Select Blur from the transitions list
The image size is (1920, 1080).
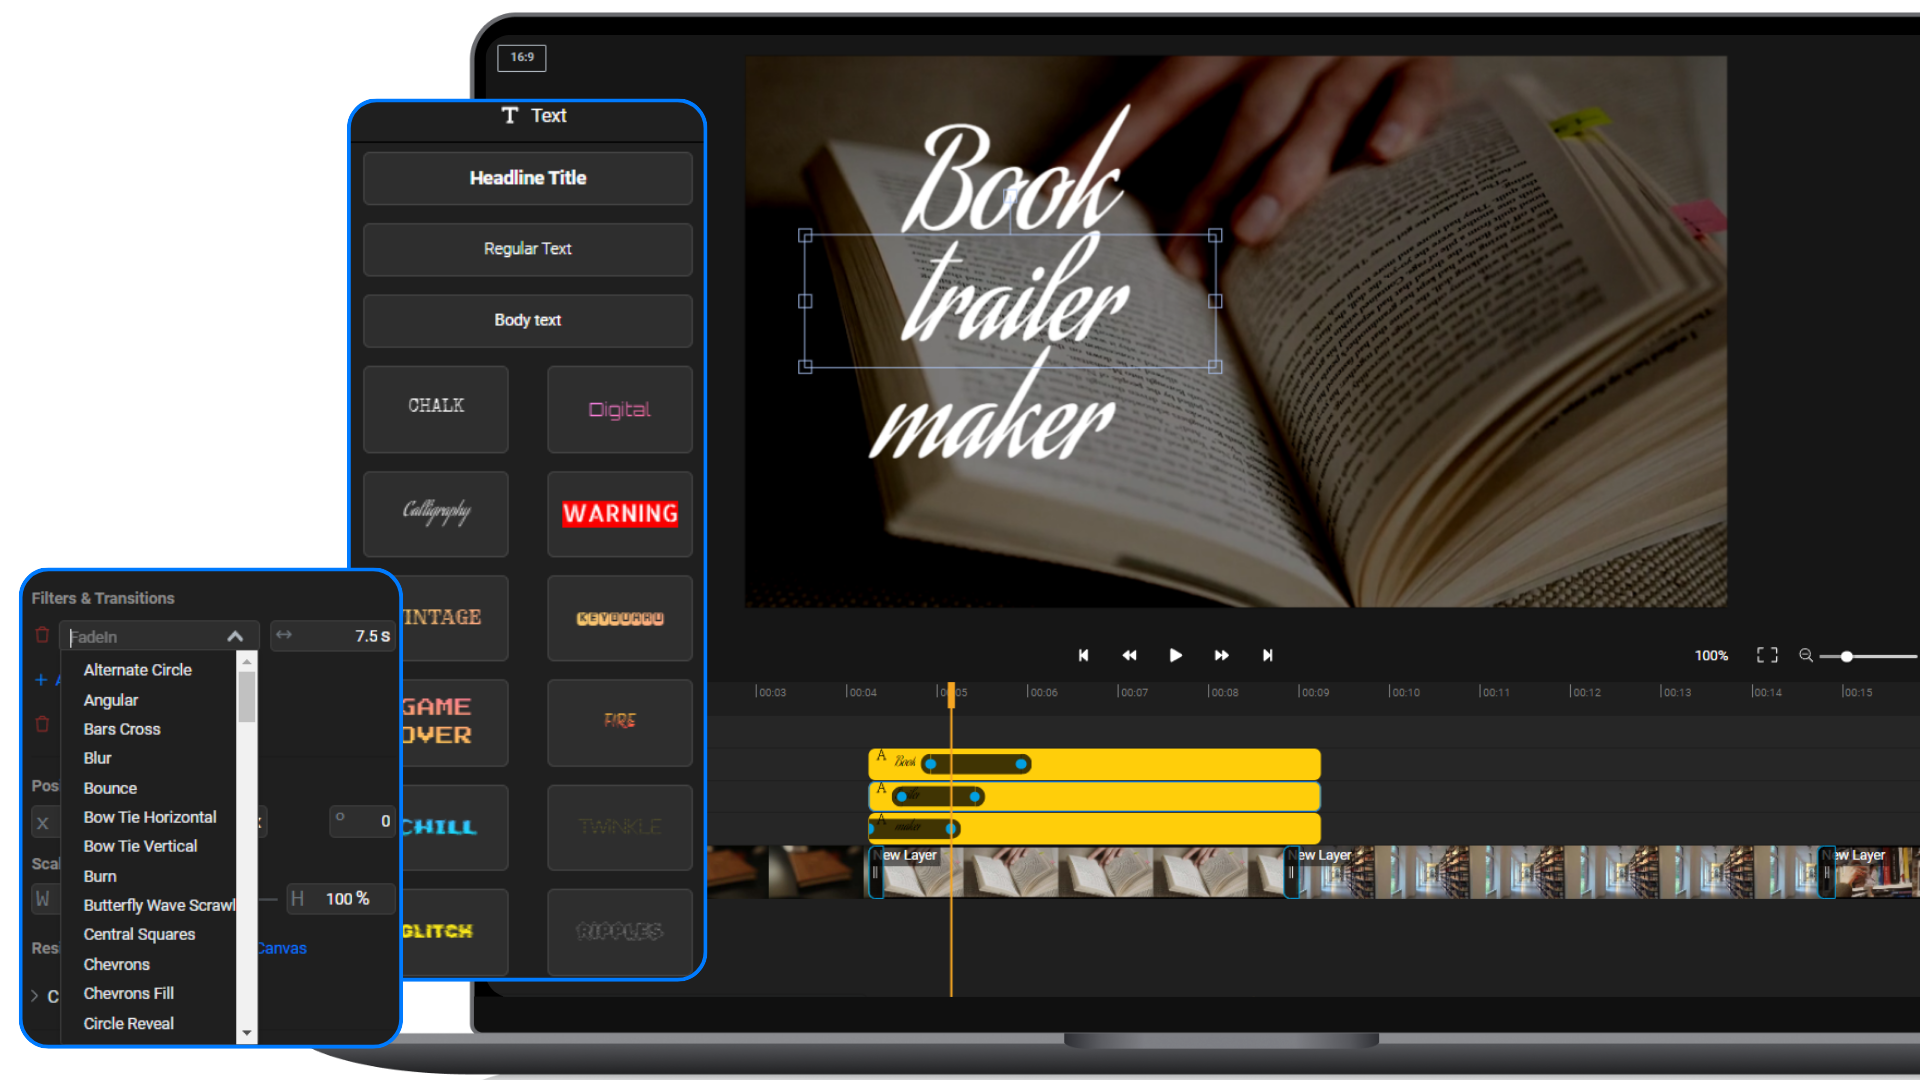pyautogui.click(x=97, y=757)
